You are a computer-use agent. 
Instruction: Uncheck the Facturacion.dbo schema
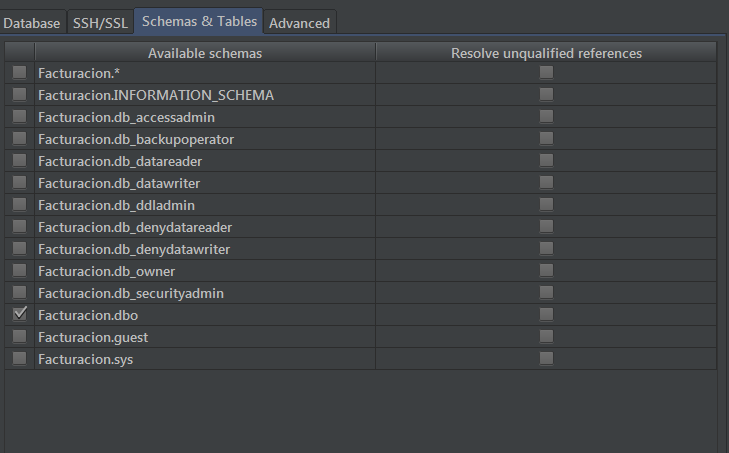19,314
